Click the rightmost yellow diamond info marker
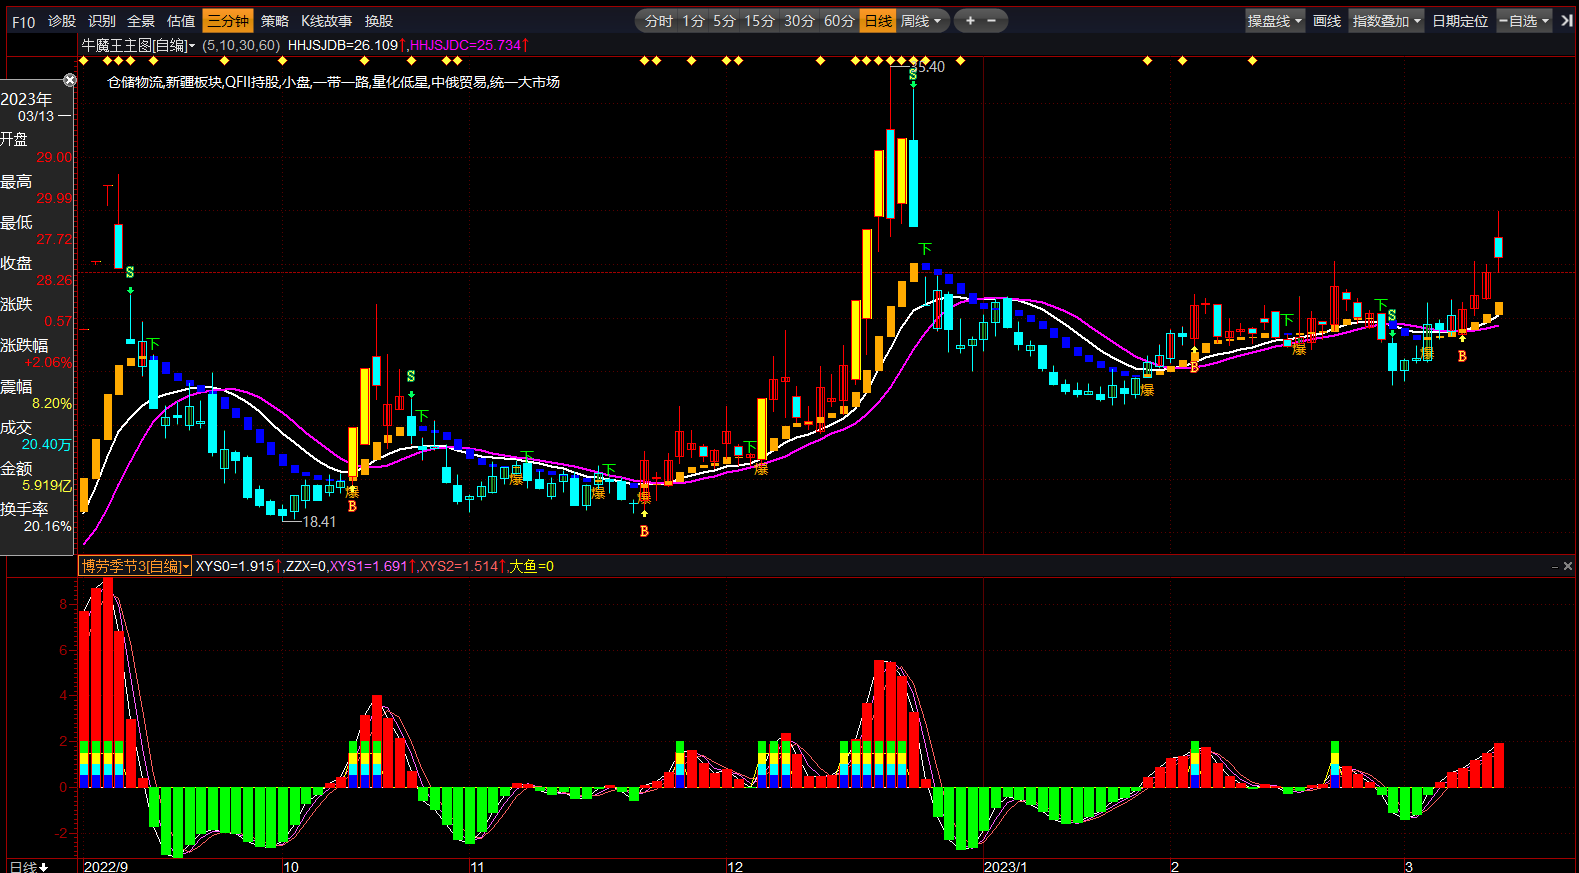1579x873 pixels. point(1252,61)
